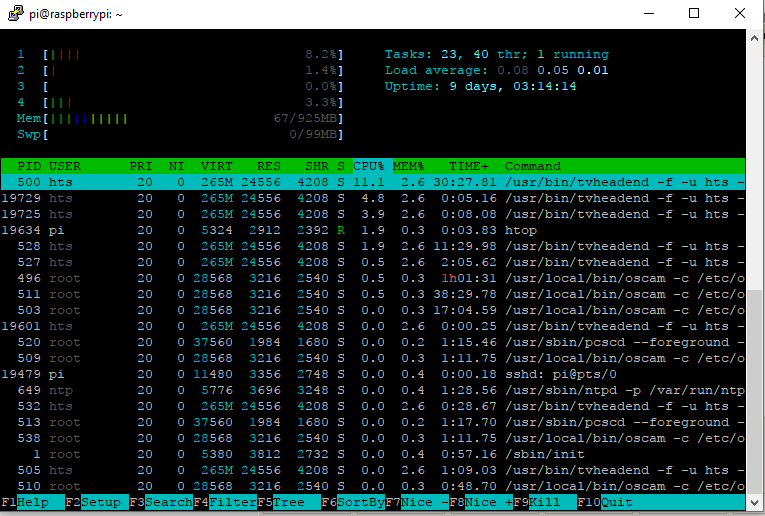This screenshot has width=765, height=516.
Task: Select process row PID 505
Action: point(373,471)
